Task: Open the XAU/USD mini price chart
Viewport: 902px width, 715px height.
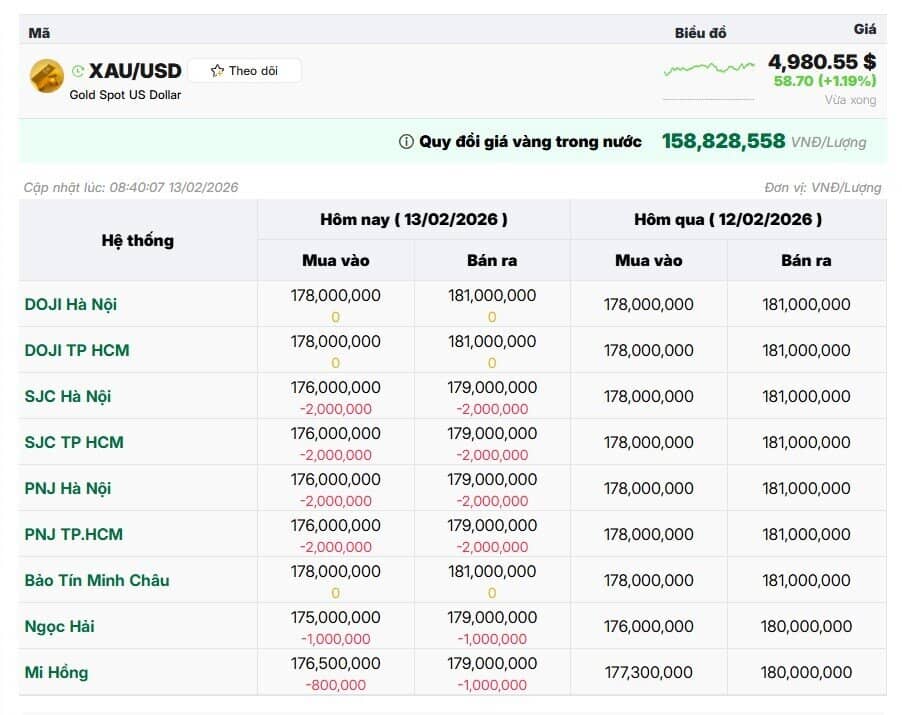Action: click(x=708, y=70)
